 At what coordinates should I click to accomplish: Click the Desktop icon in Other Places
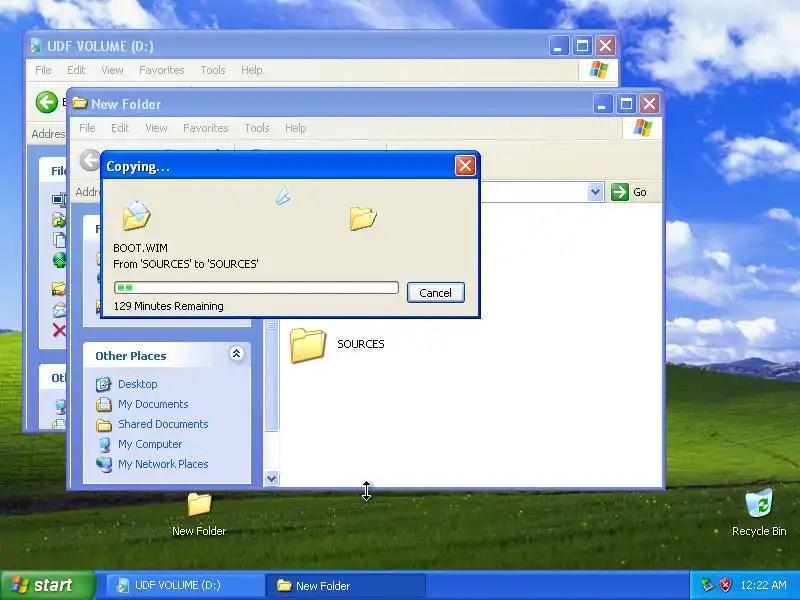104,384
